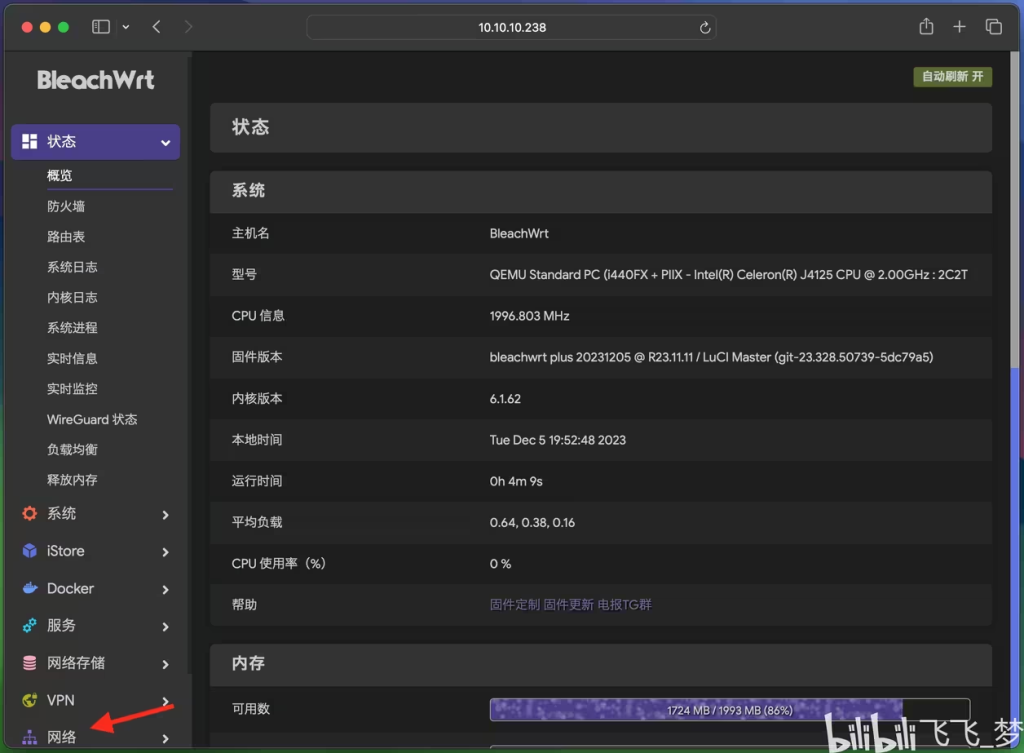
Task: Select the 概览 submenu item
Action: click(59, 176)
